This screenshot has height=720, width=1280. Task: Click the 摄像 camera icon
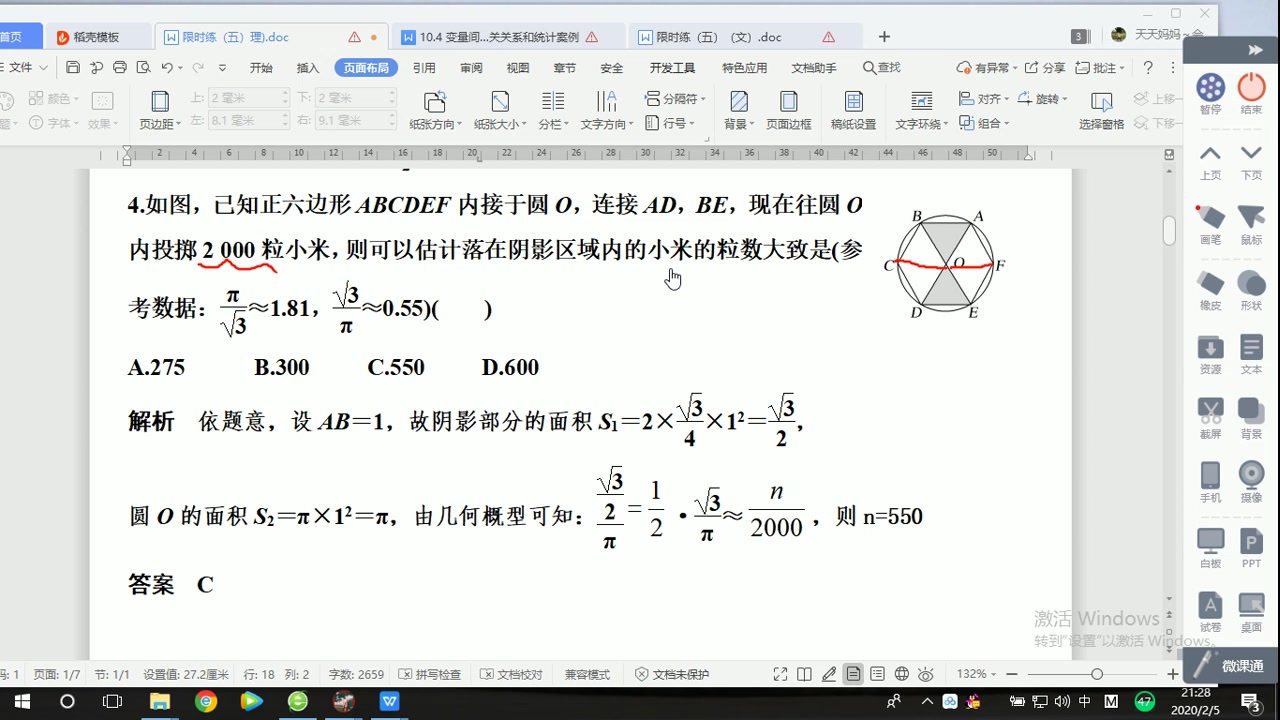(1251, 483)
